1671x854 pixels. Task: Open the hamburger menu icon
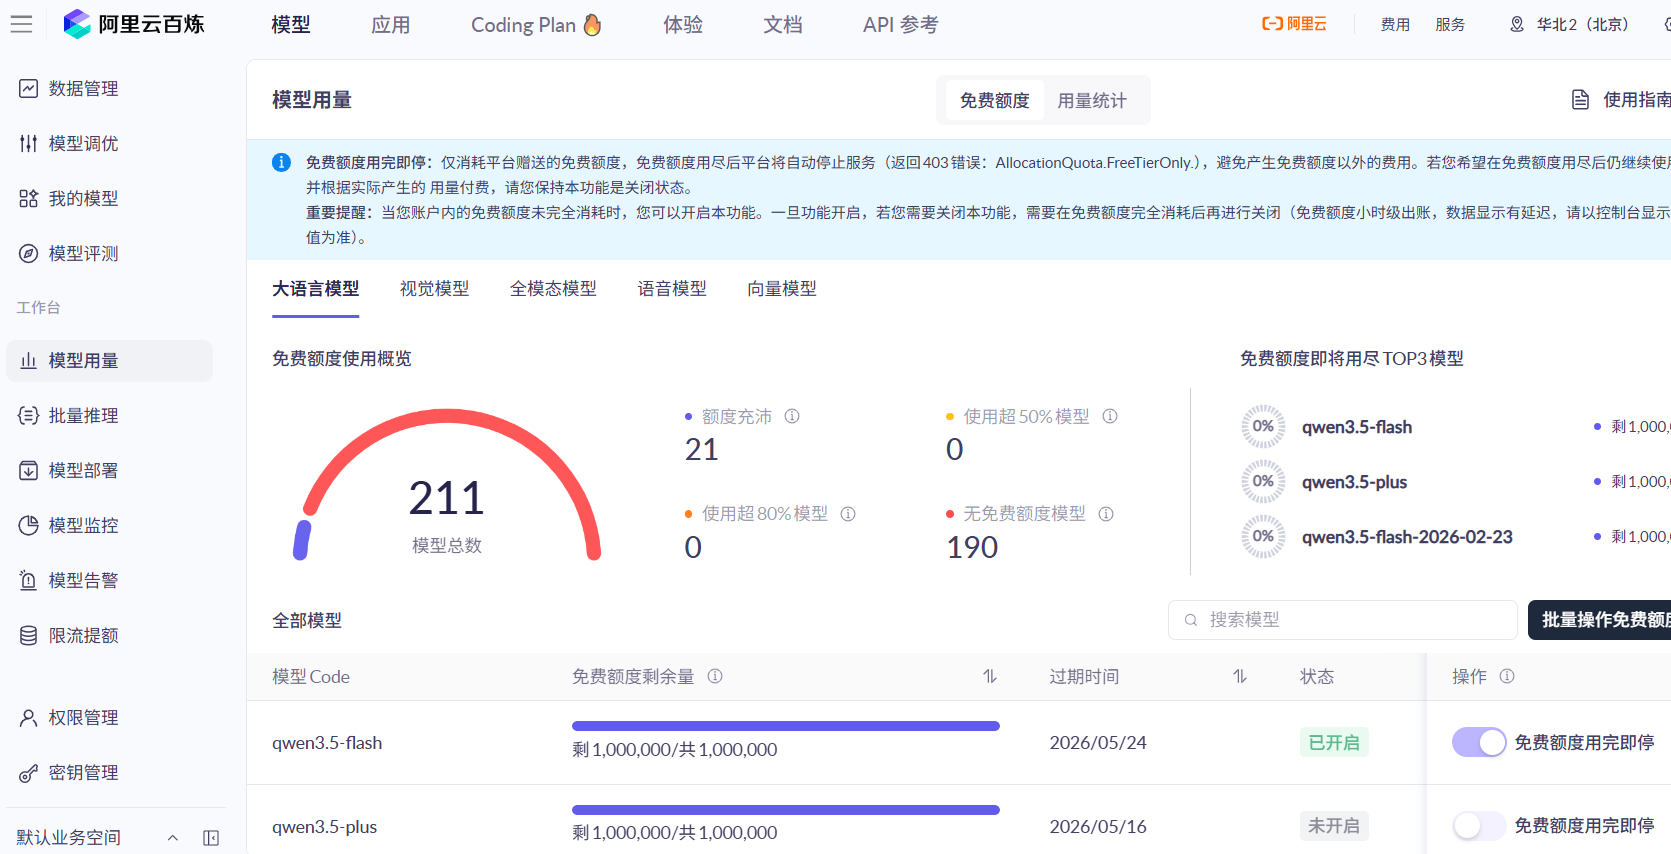click(21, 24)
